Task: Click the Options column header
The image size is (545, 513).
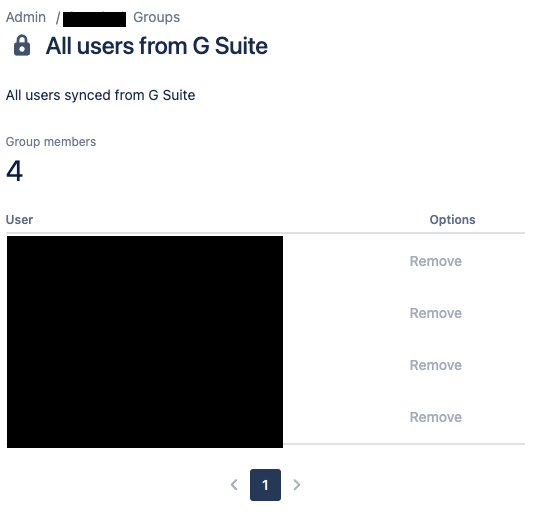Action: coord(452,220)
